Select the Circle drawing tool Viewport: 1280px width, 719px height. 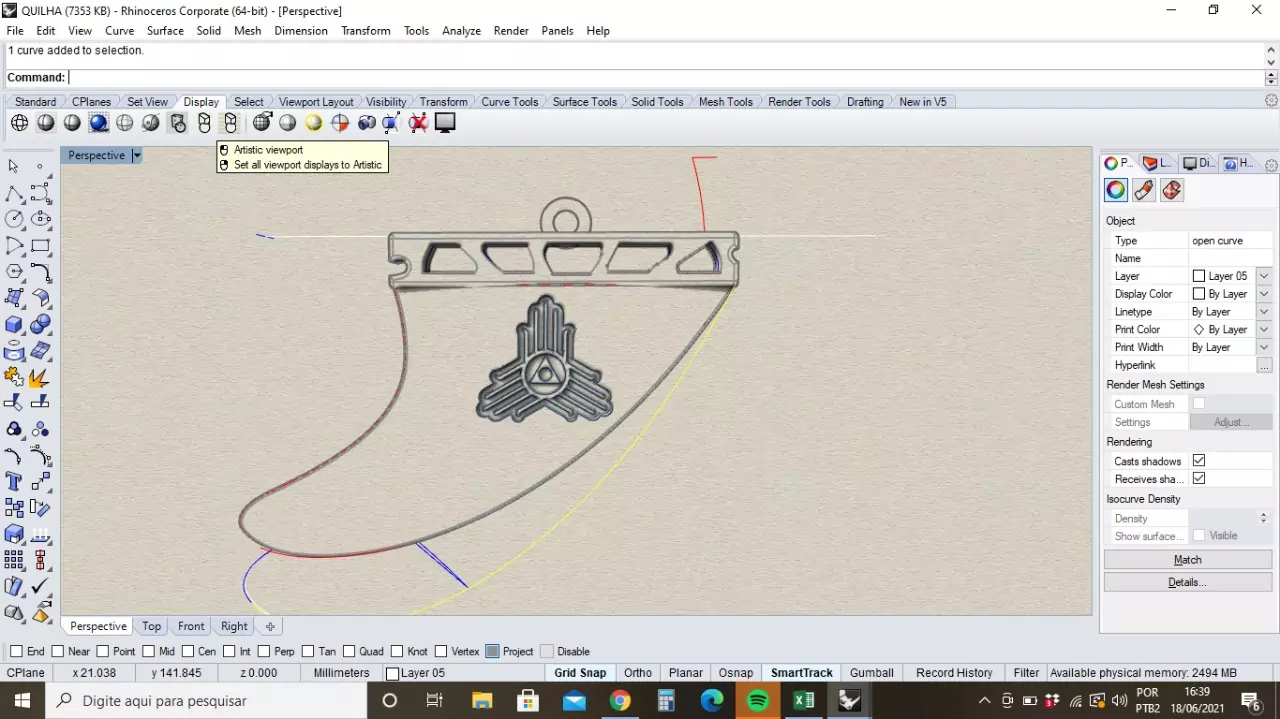14,219
